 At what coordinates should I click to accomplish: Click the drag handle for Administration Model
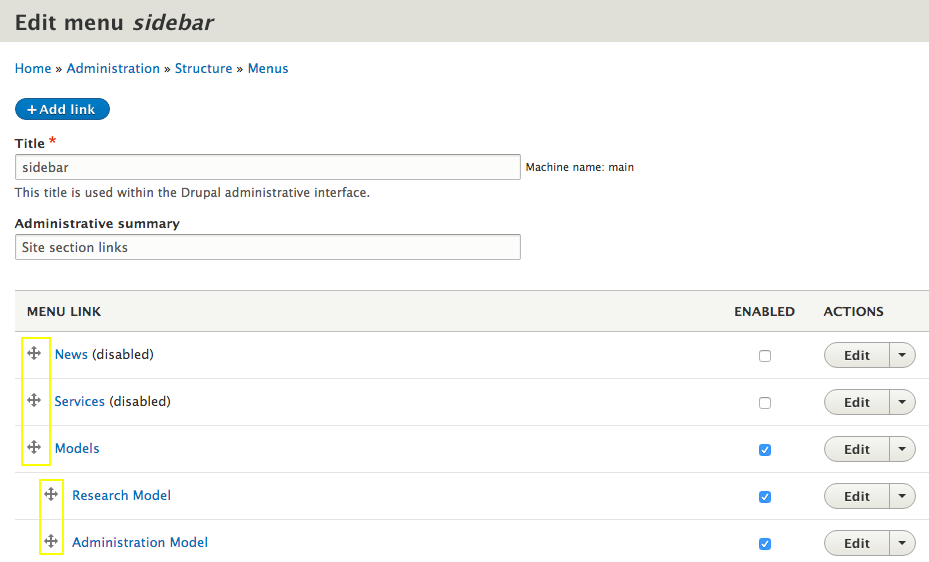coord(51,541)
